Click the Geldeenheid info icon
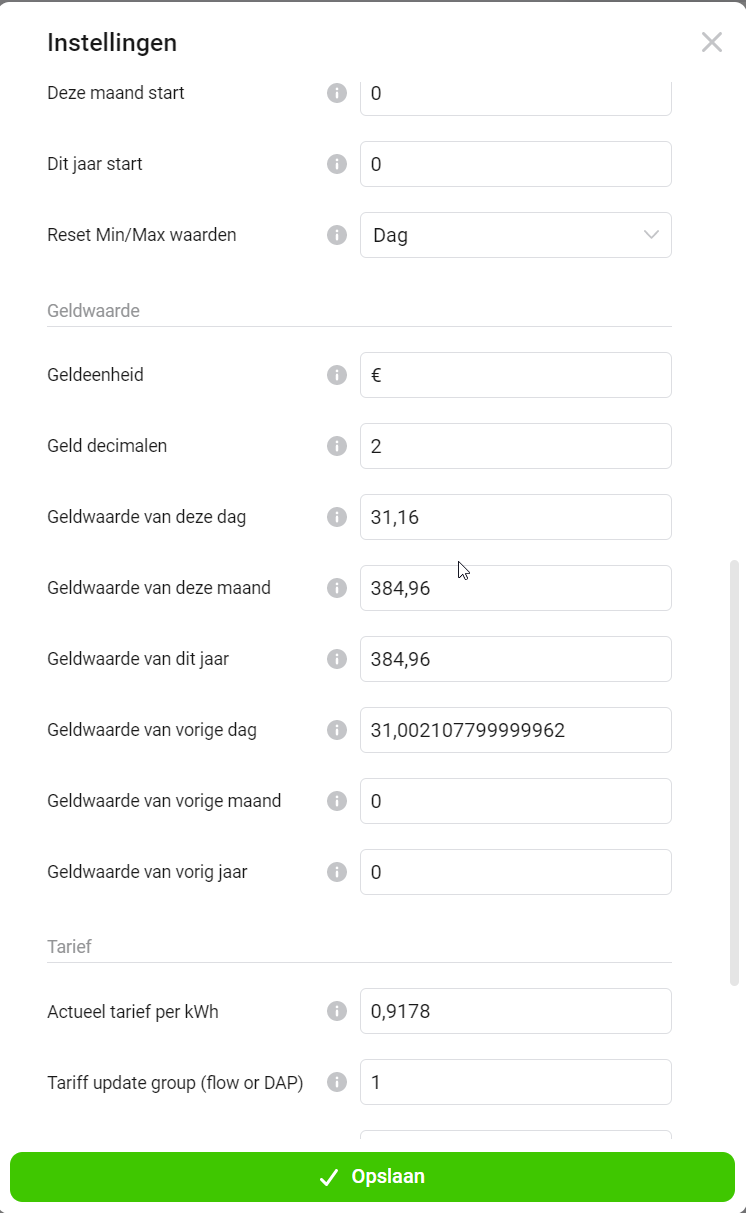This screenshot has width=746, height=1213. [x=337, y=375]
